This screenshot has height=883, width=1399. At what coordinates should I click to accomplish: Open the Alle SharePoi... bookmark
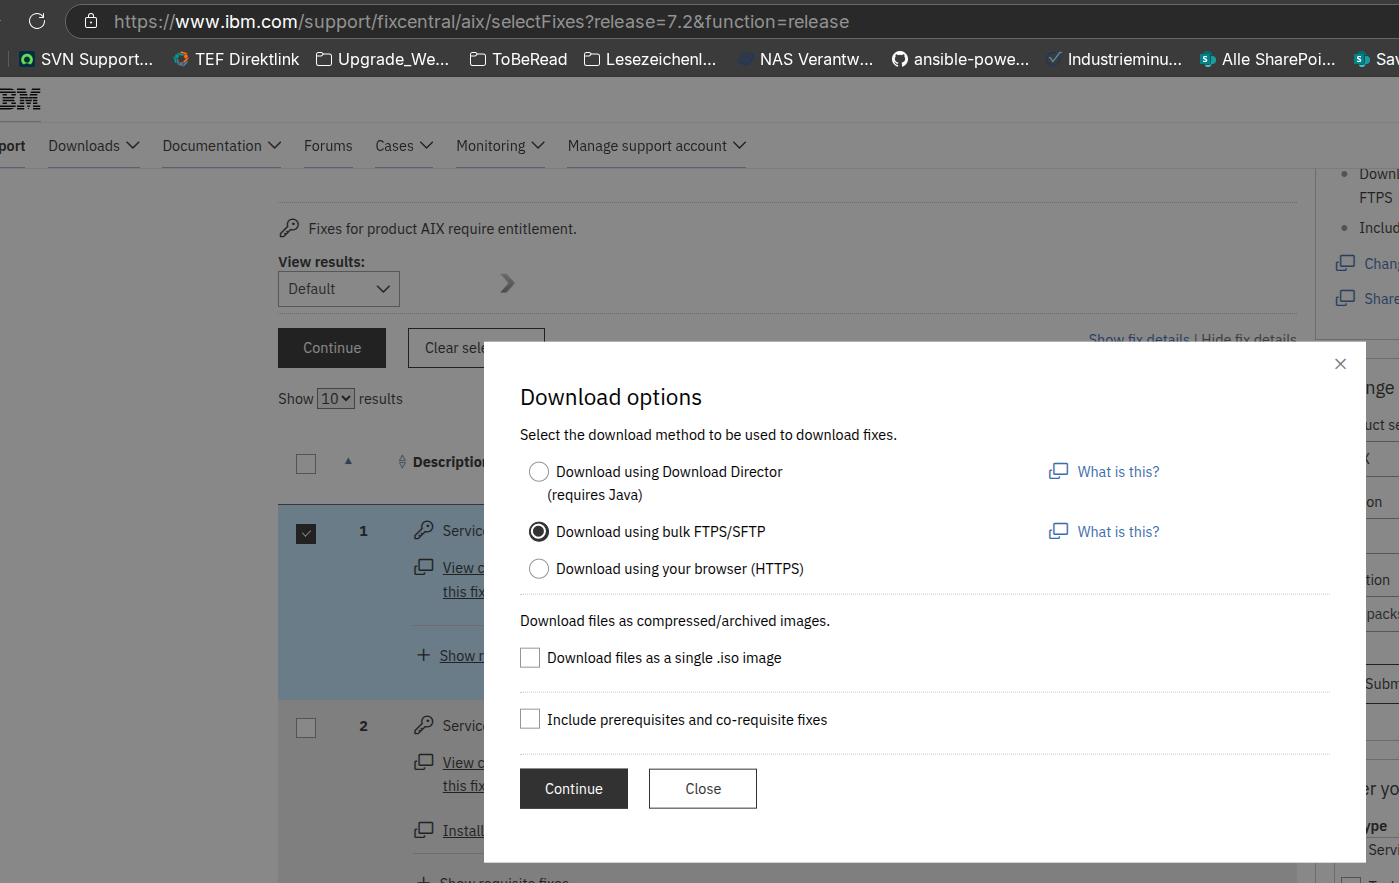tap(1267, 59)
